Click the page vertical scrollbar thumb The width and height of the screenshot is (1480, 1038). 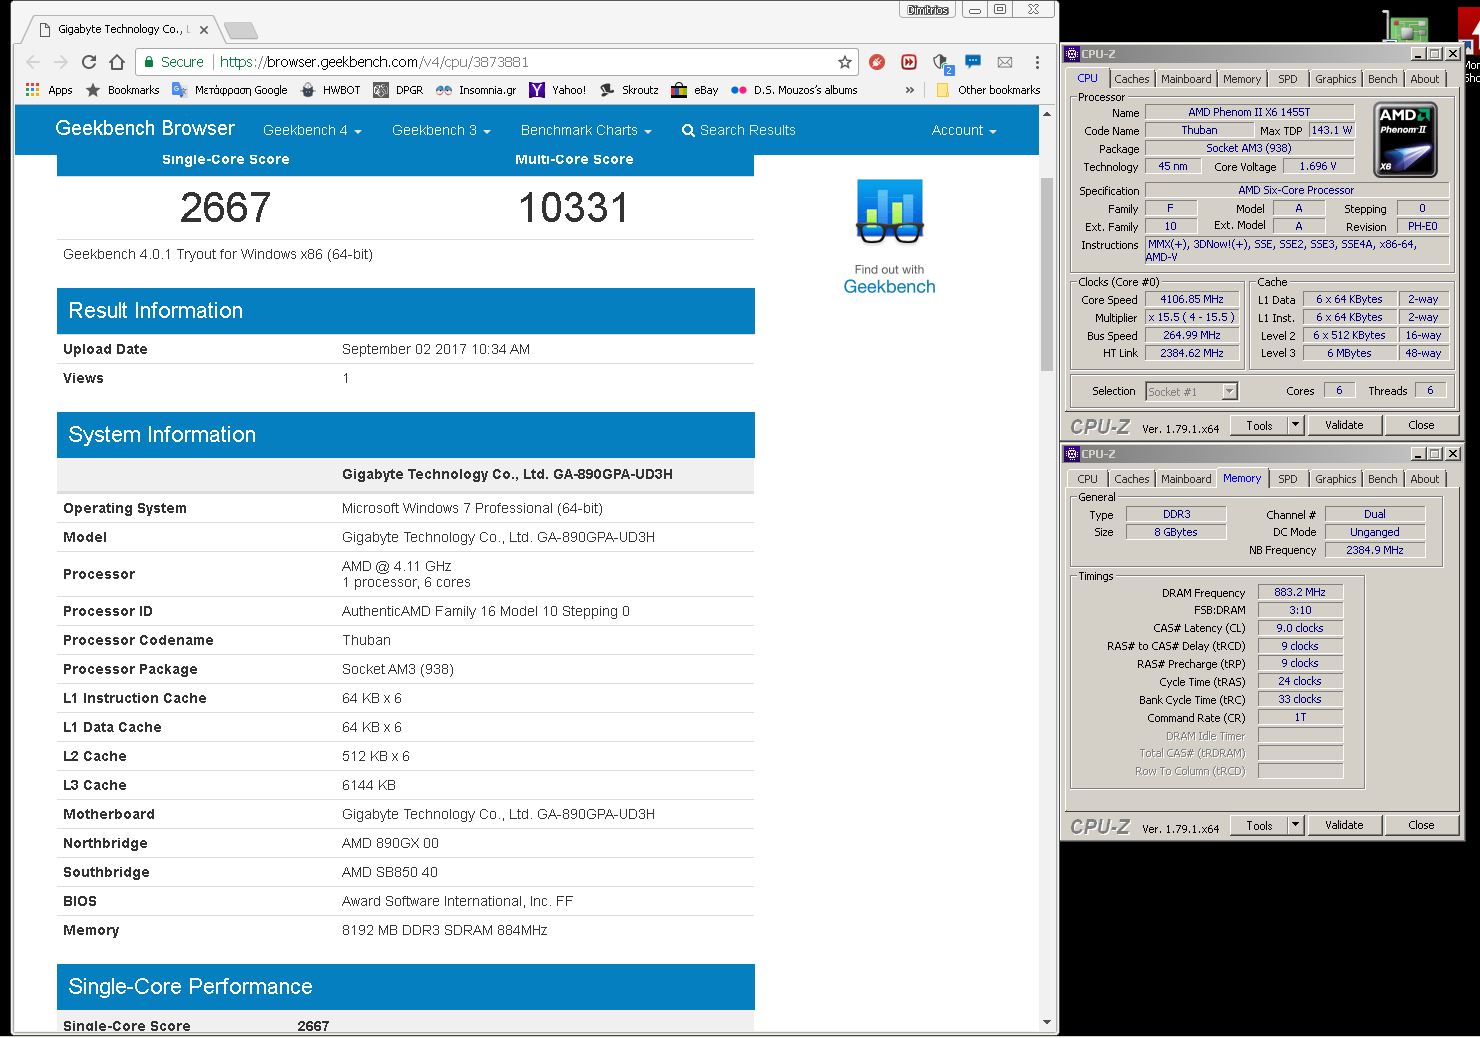pos(1047,274)
